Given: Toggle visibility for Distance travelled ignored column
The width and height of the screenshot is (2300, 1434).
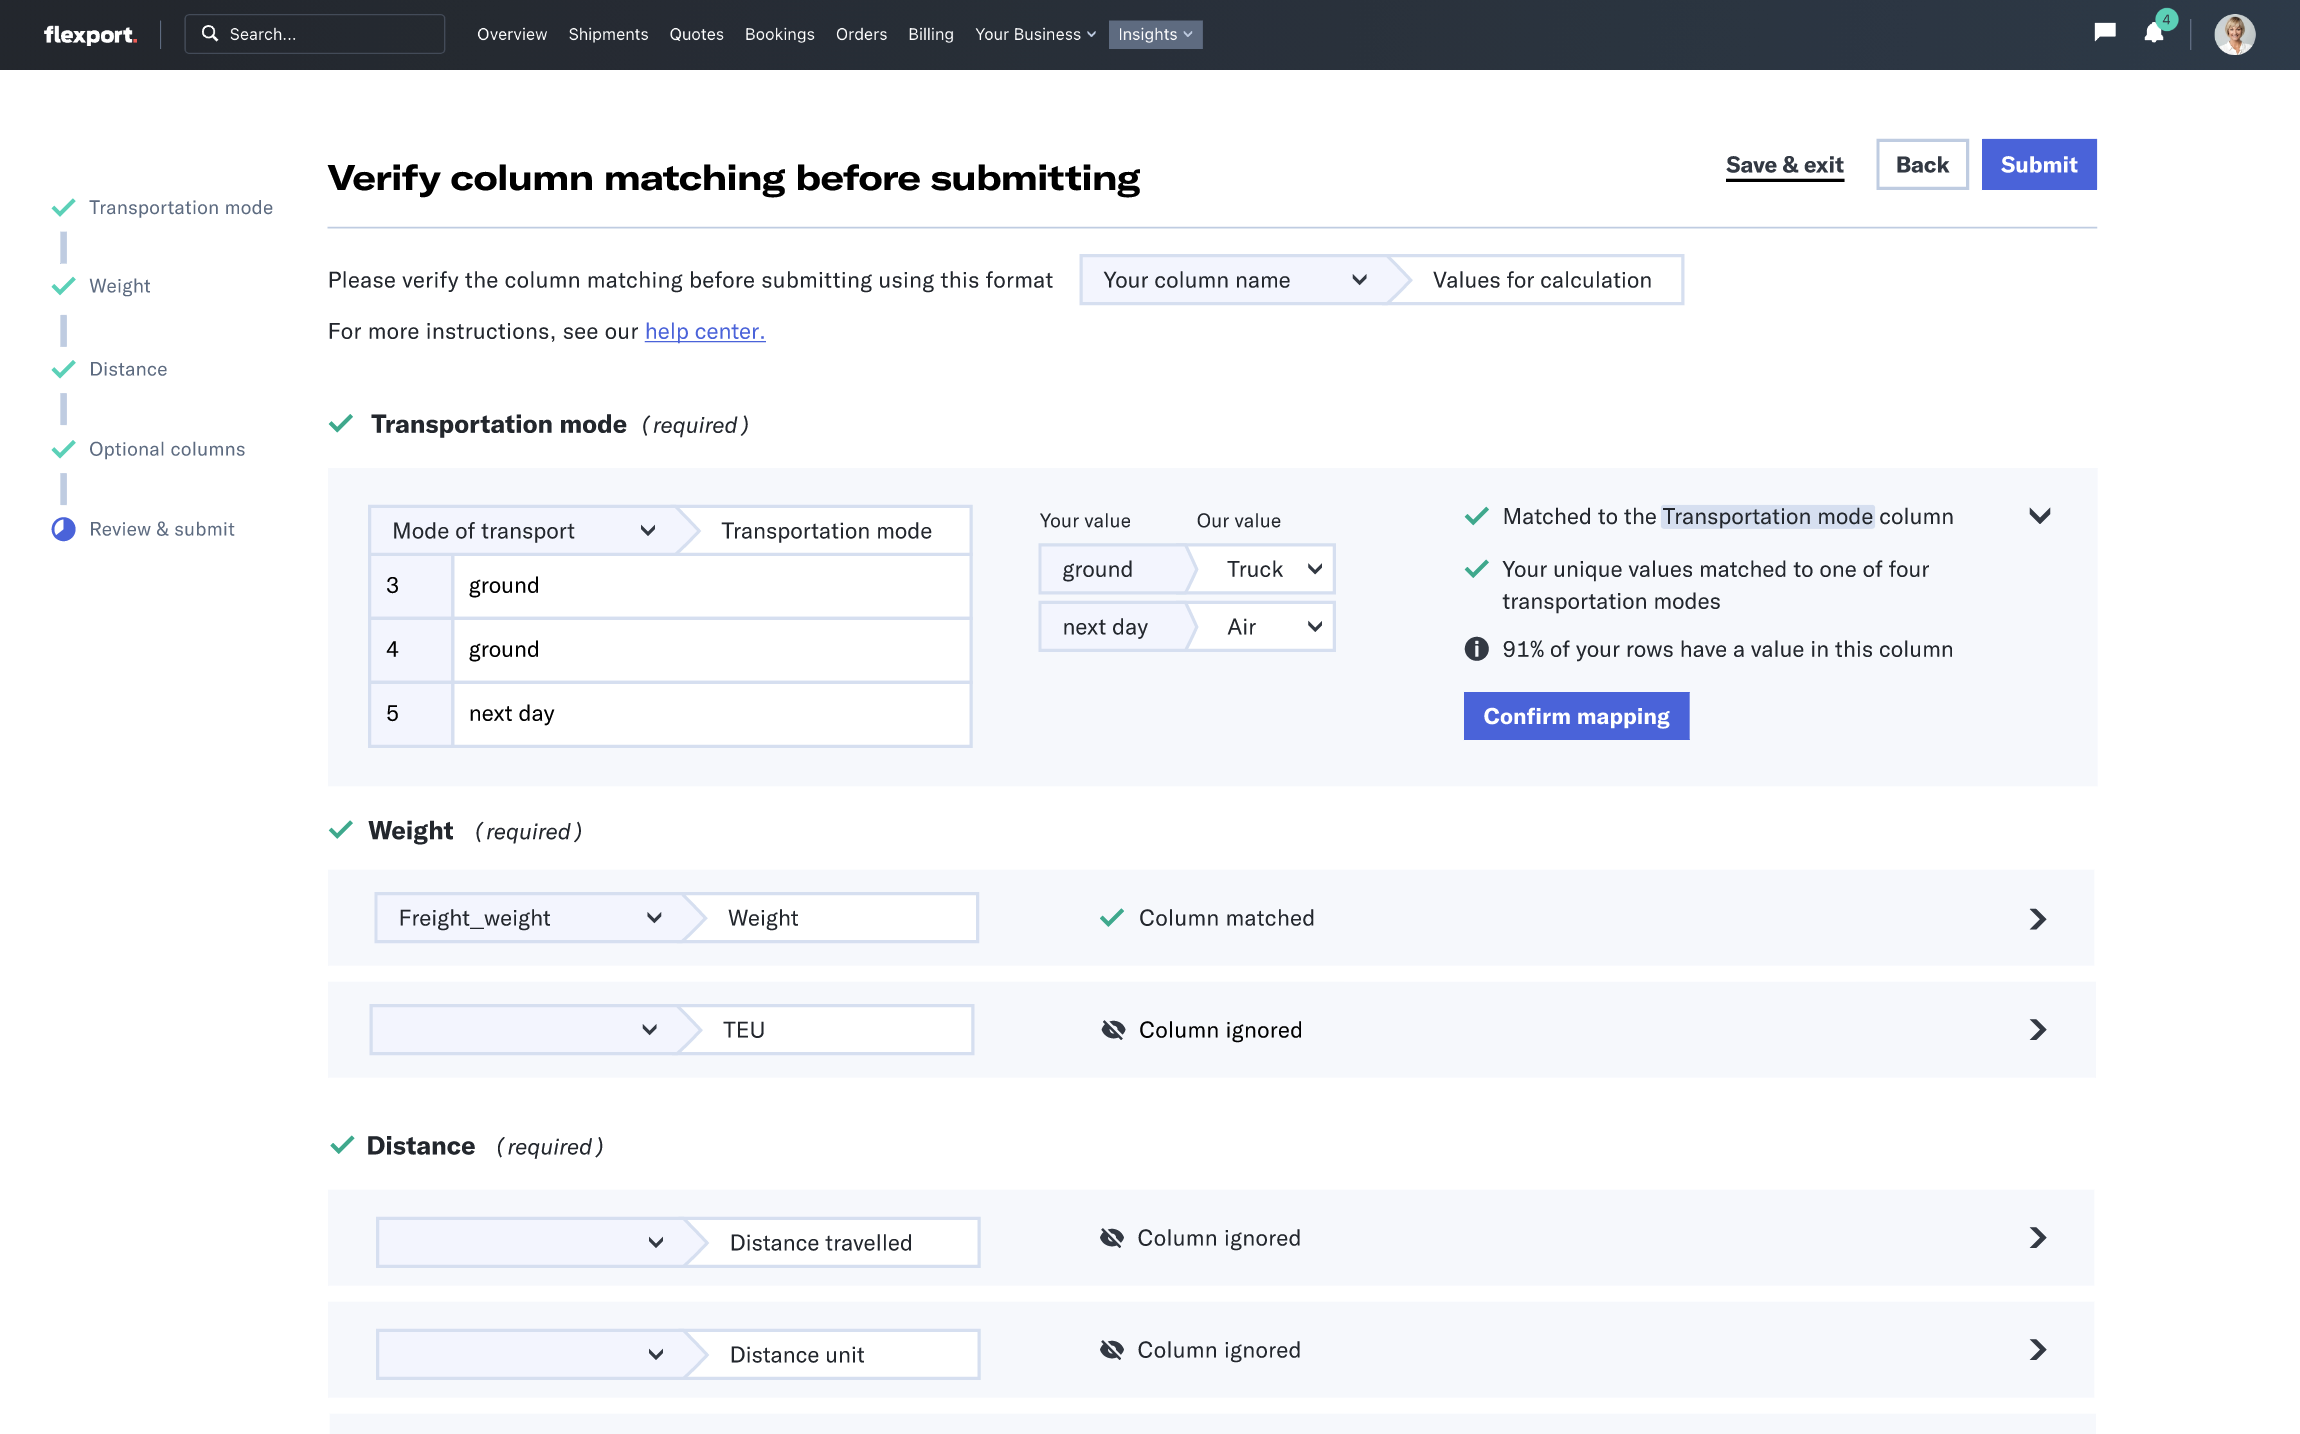Looking at the screenshot, I should [x=1111, y=1237].
